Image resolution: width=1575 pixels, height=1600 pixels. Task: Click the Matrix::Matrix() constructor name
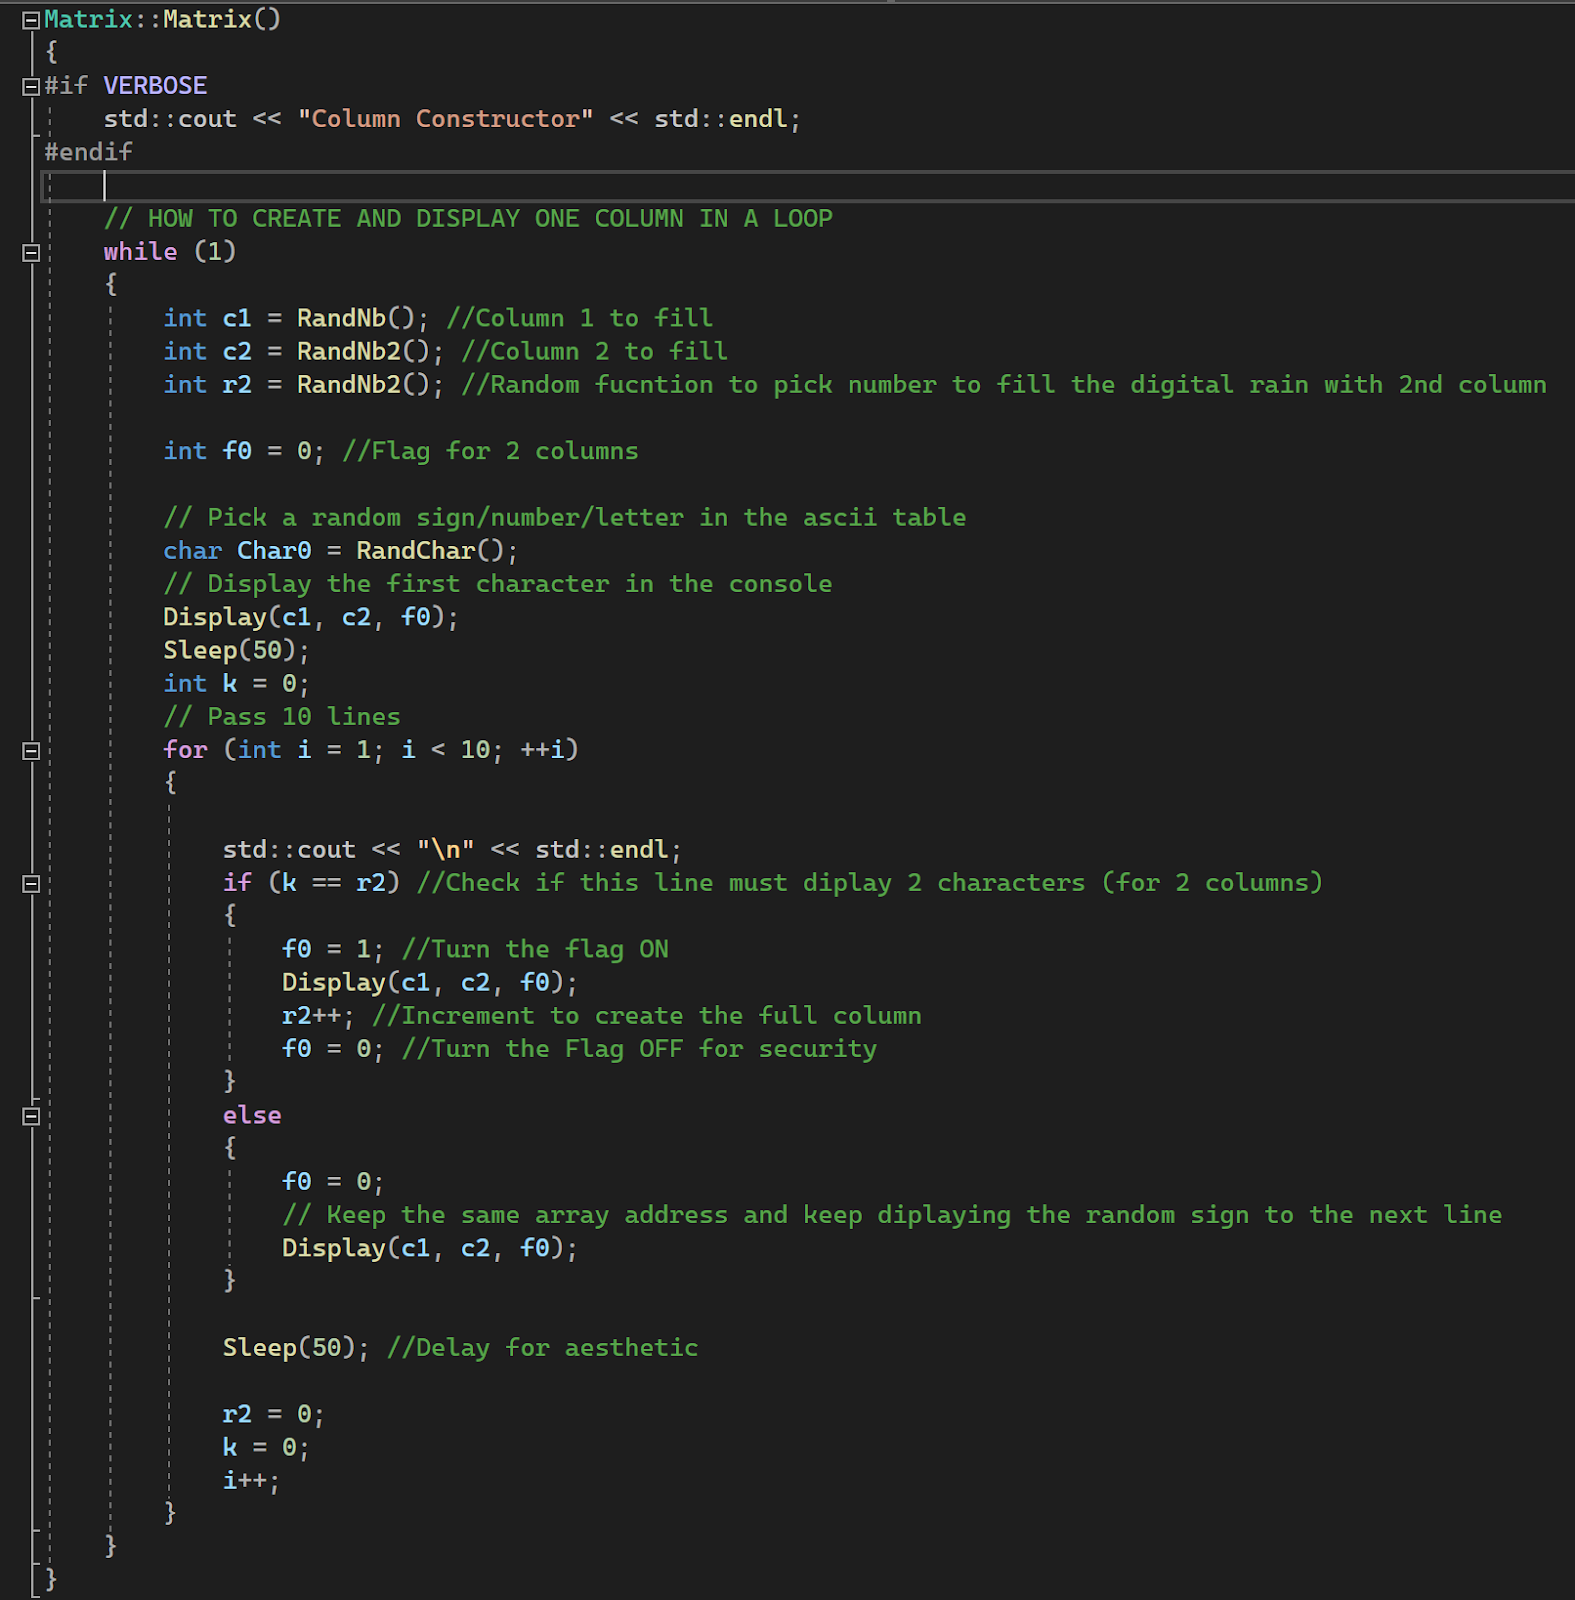pos(163,19)
